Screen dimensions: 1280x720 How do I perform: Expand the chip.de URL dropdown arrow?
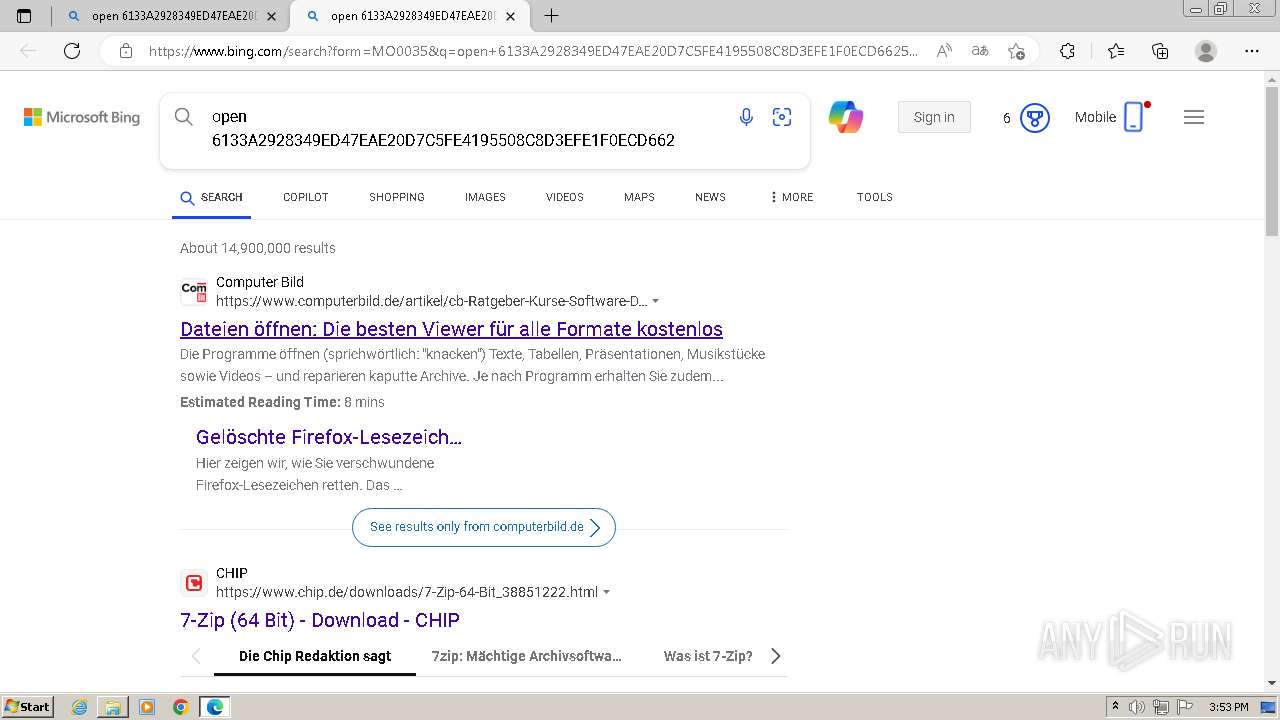click(607, 592)
